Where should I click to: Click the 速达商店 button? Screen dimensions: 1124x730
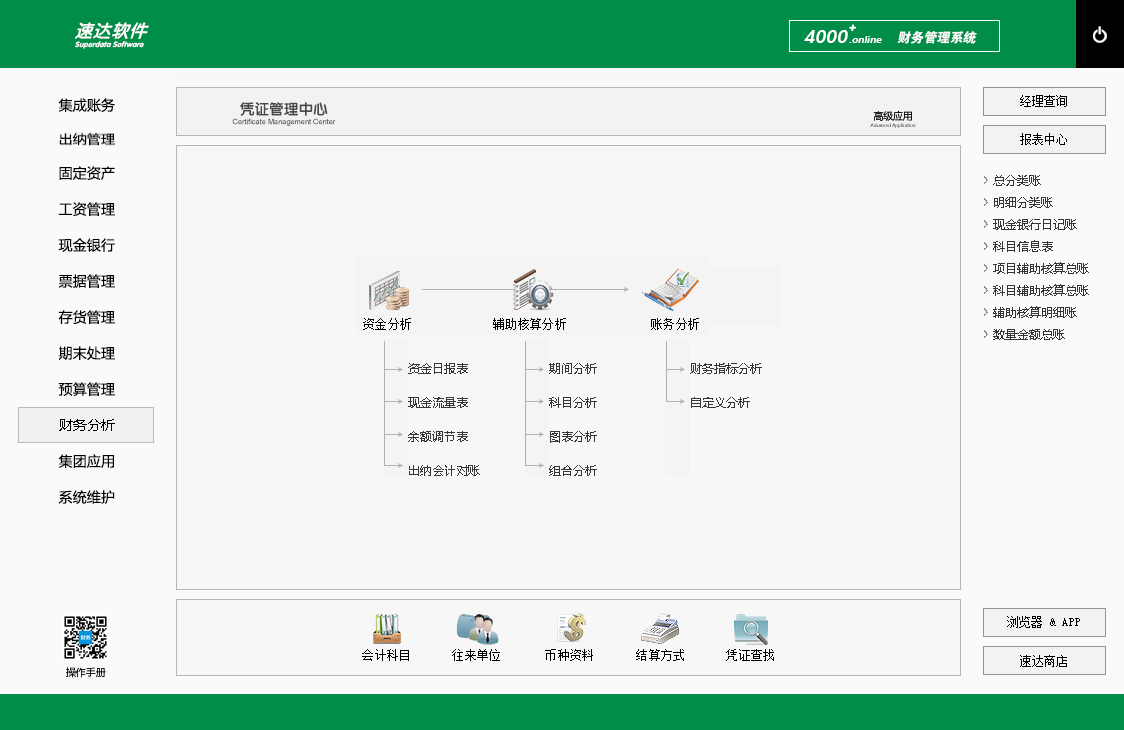(x=1044, y=661)
